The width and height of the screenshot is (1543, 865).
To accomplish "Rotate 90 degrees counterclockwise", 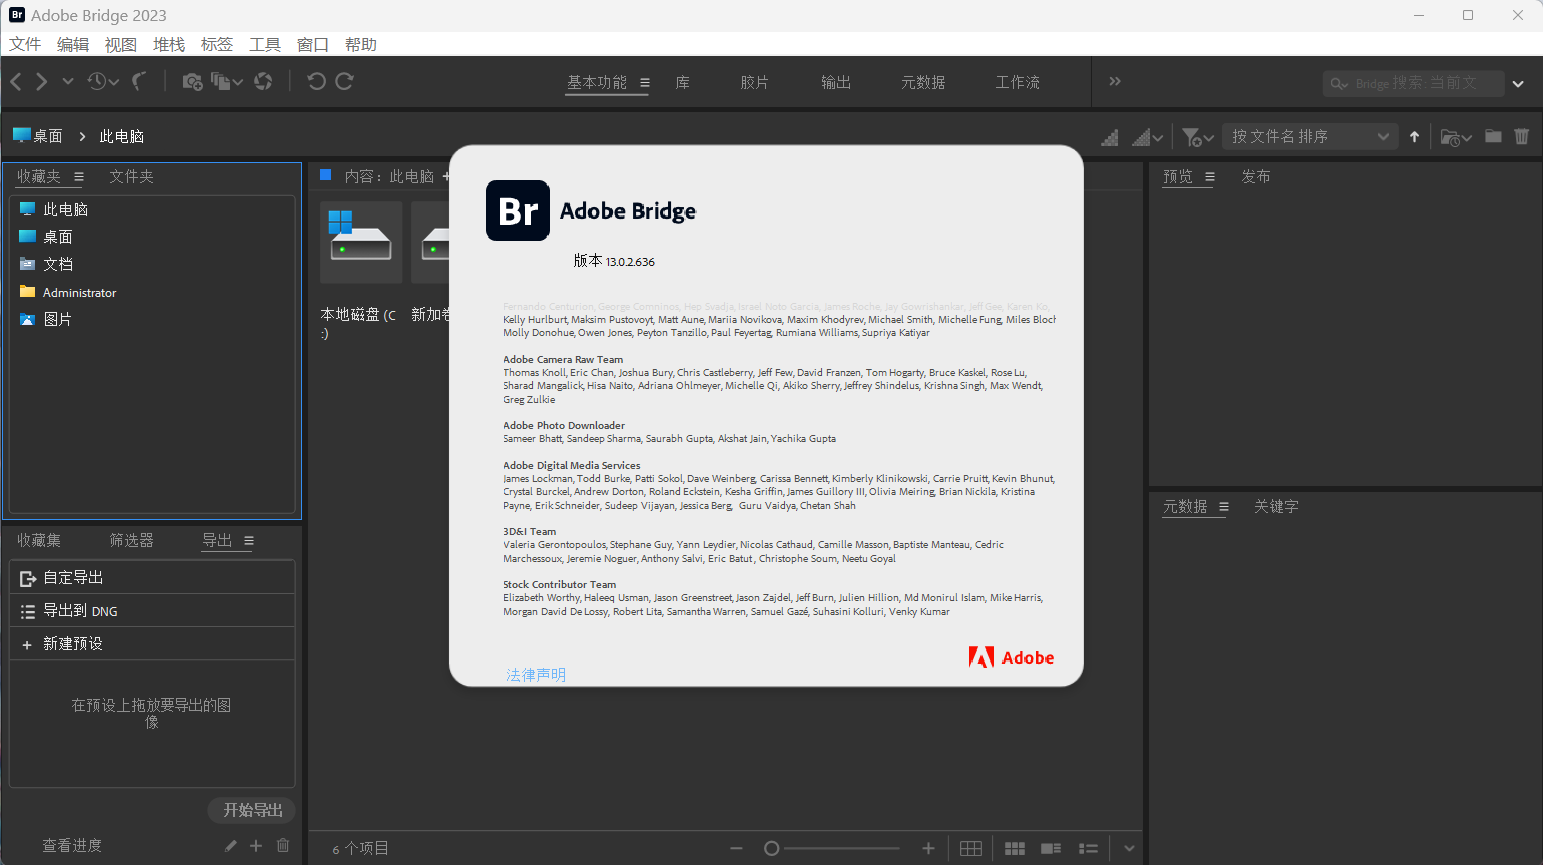I will [316, 82].
